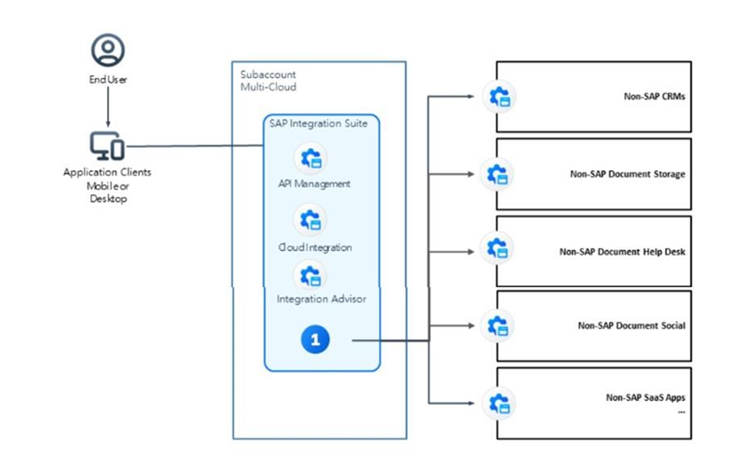Click the Non-SAP Document Storage connector icon
Viewport: 738px width, 459px height.
(497, 174)
